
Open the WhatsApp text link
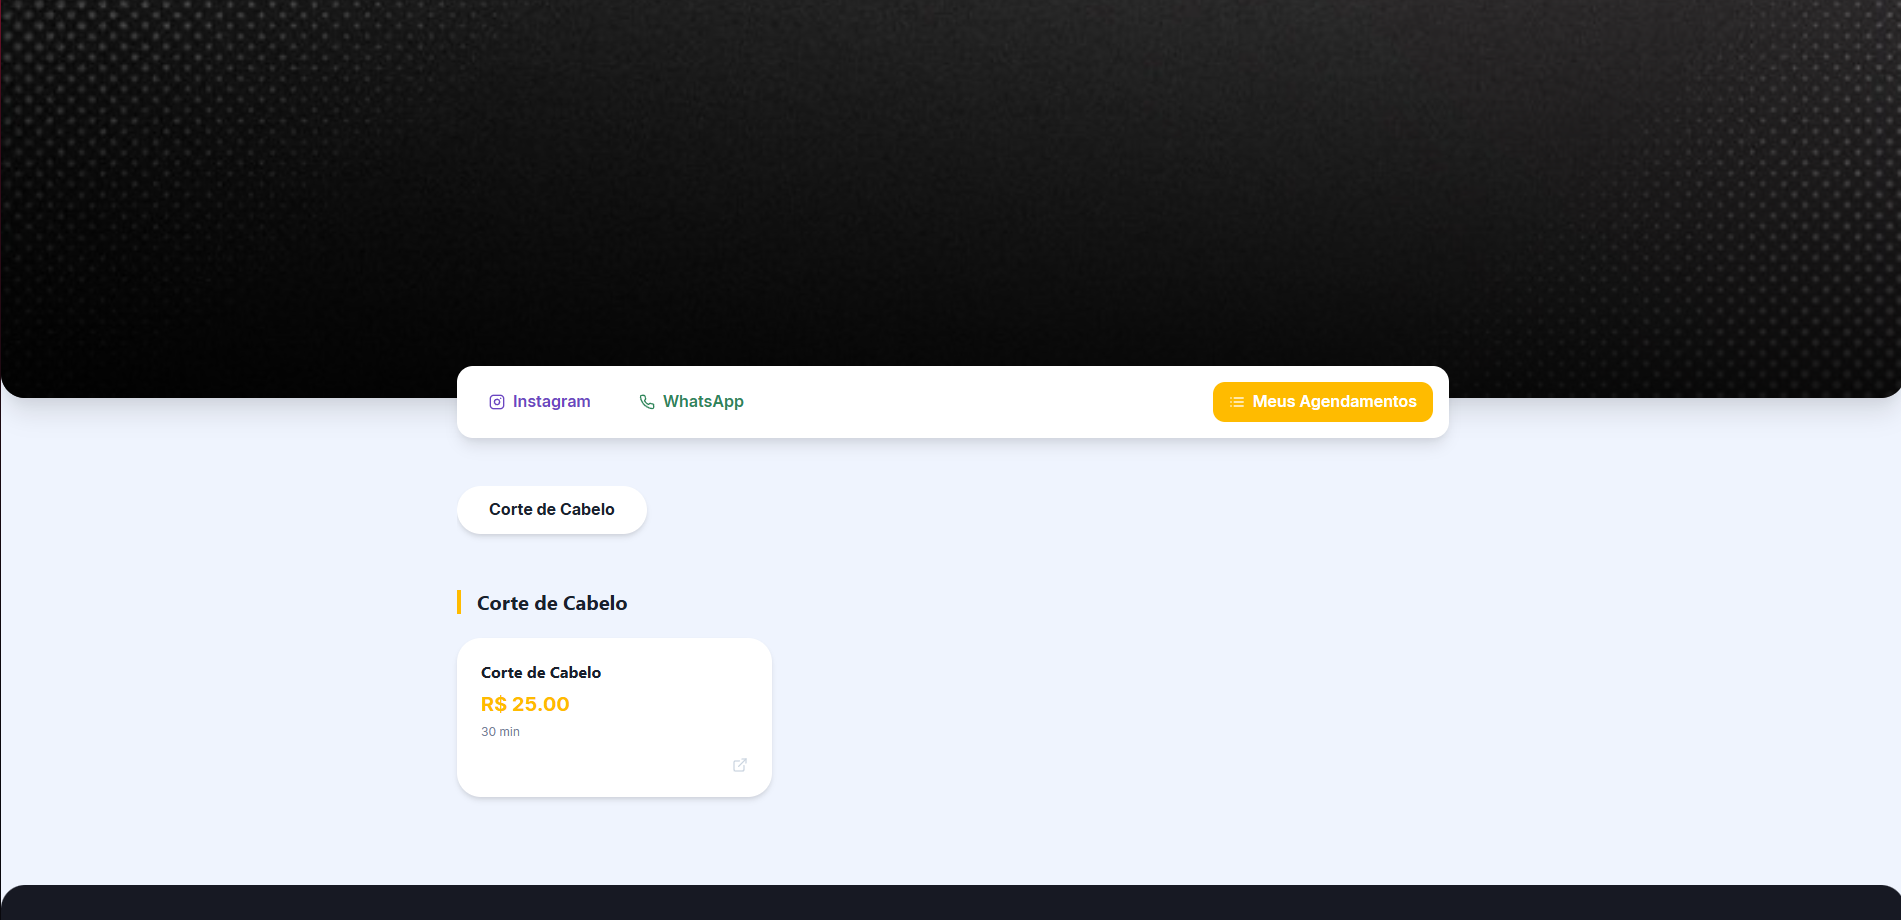point(703,402)
